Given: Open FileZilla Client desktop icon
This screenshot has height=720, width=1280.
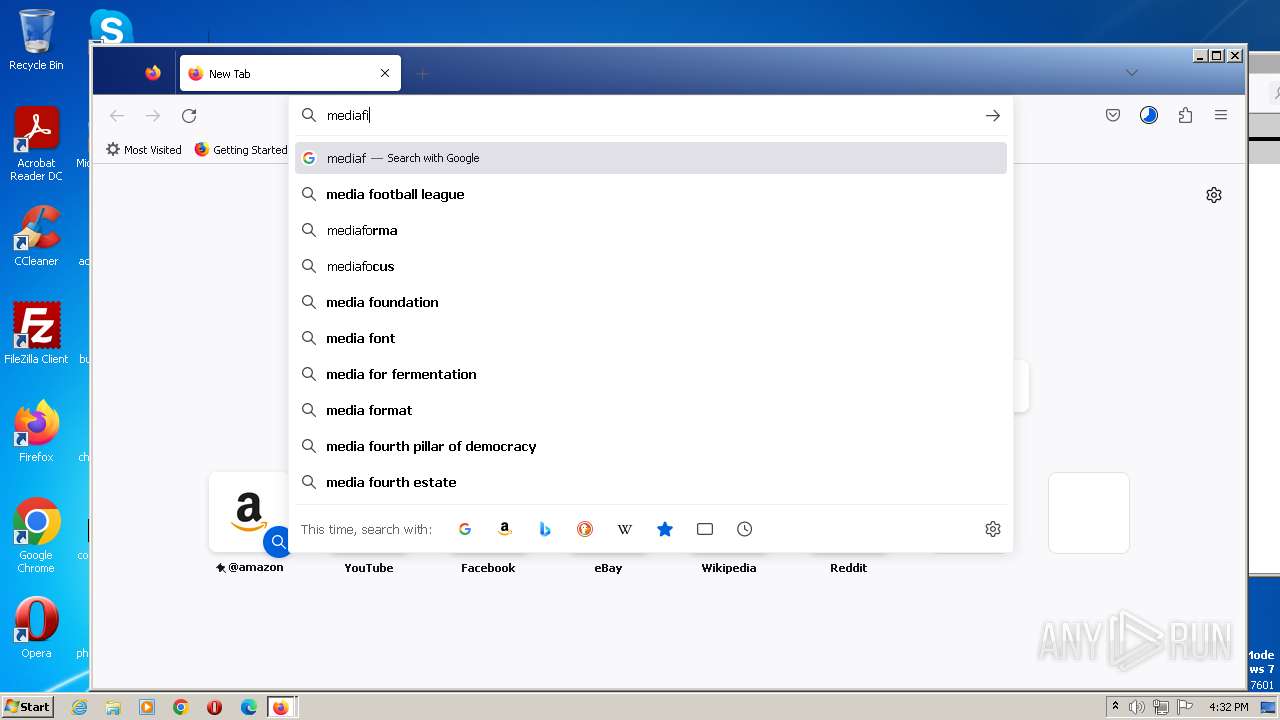Looking at the screenshot, I should [x=36, y=333].
